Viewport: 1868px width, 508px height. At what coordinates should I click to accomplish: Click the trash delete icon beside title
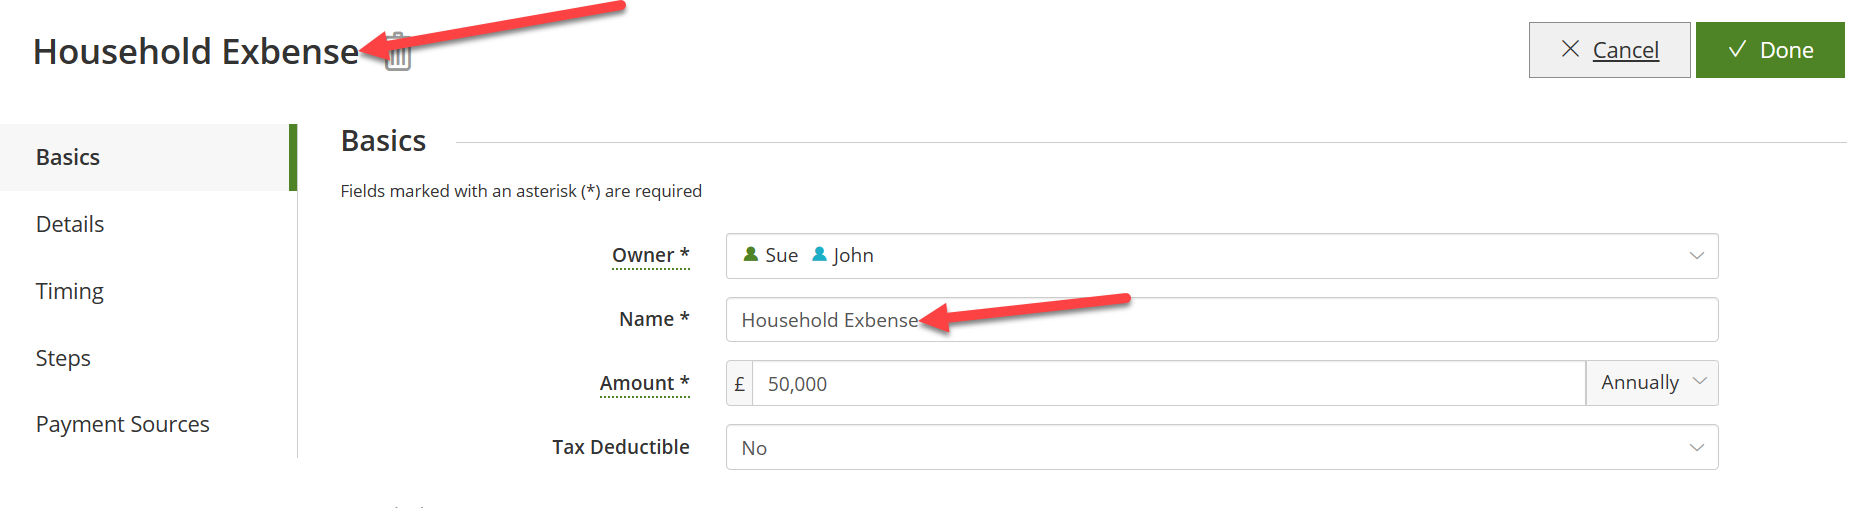[x=398, y=52]
